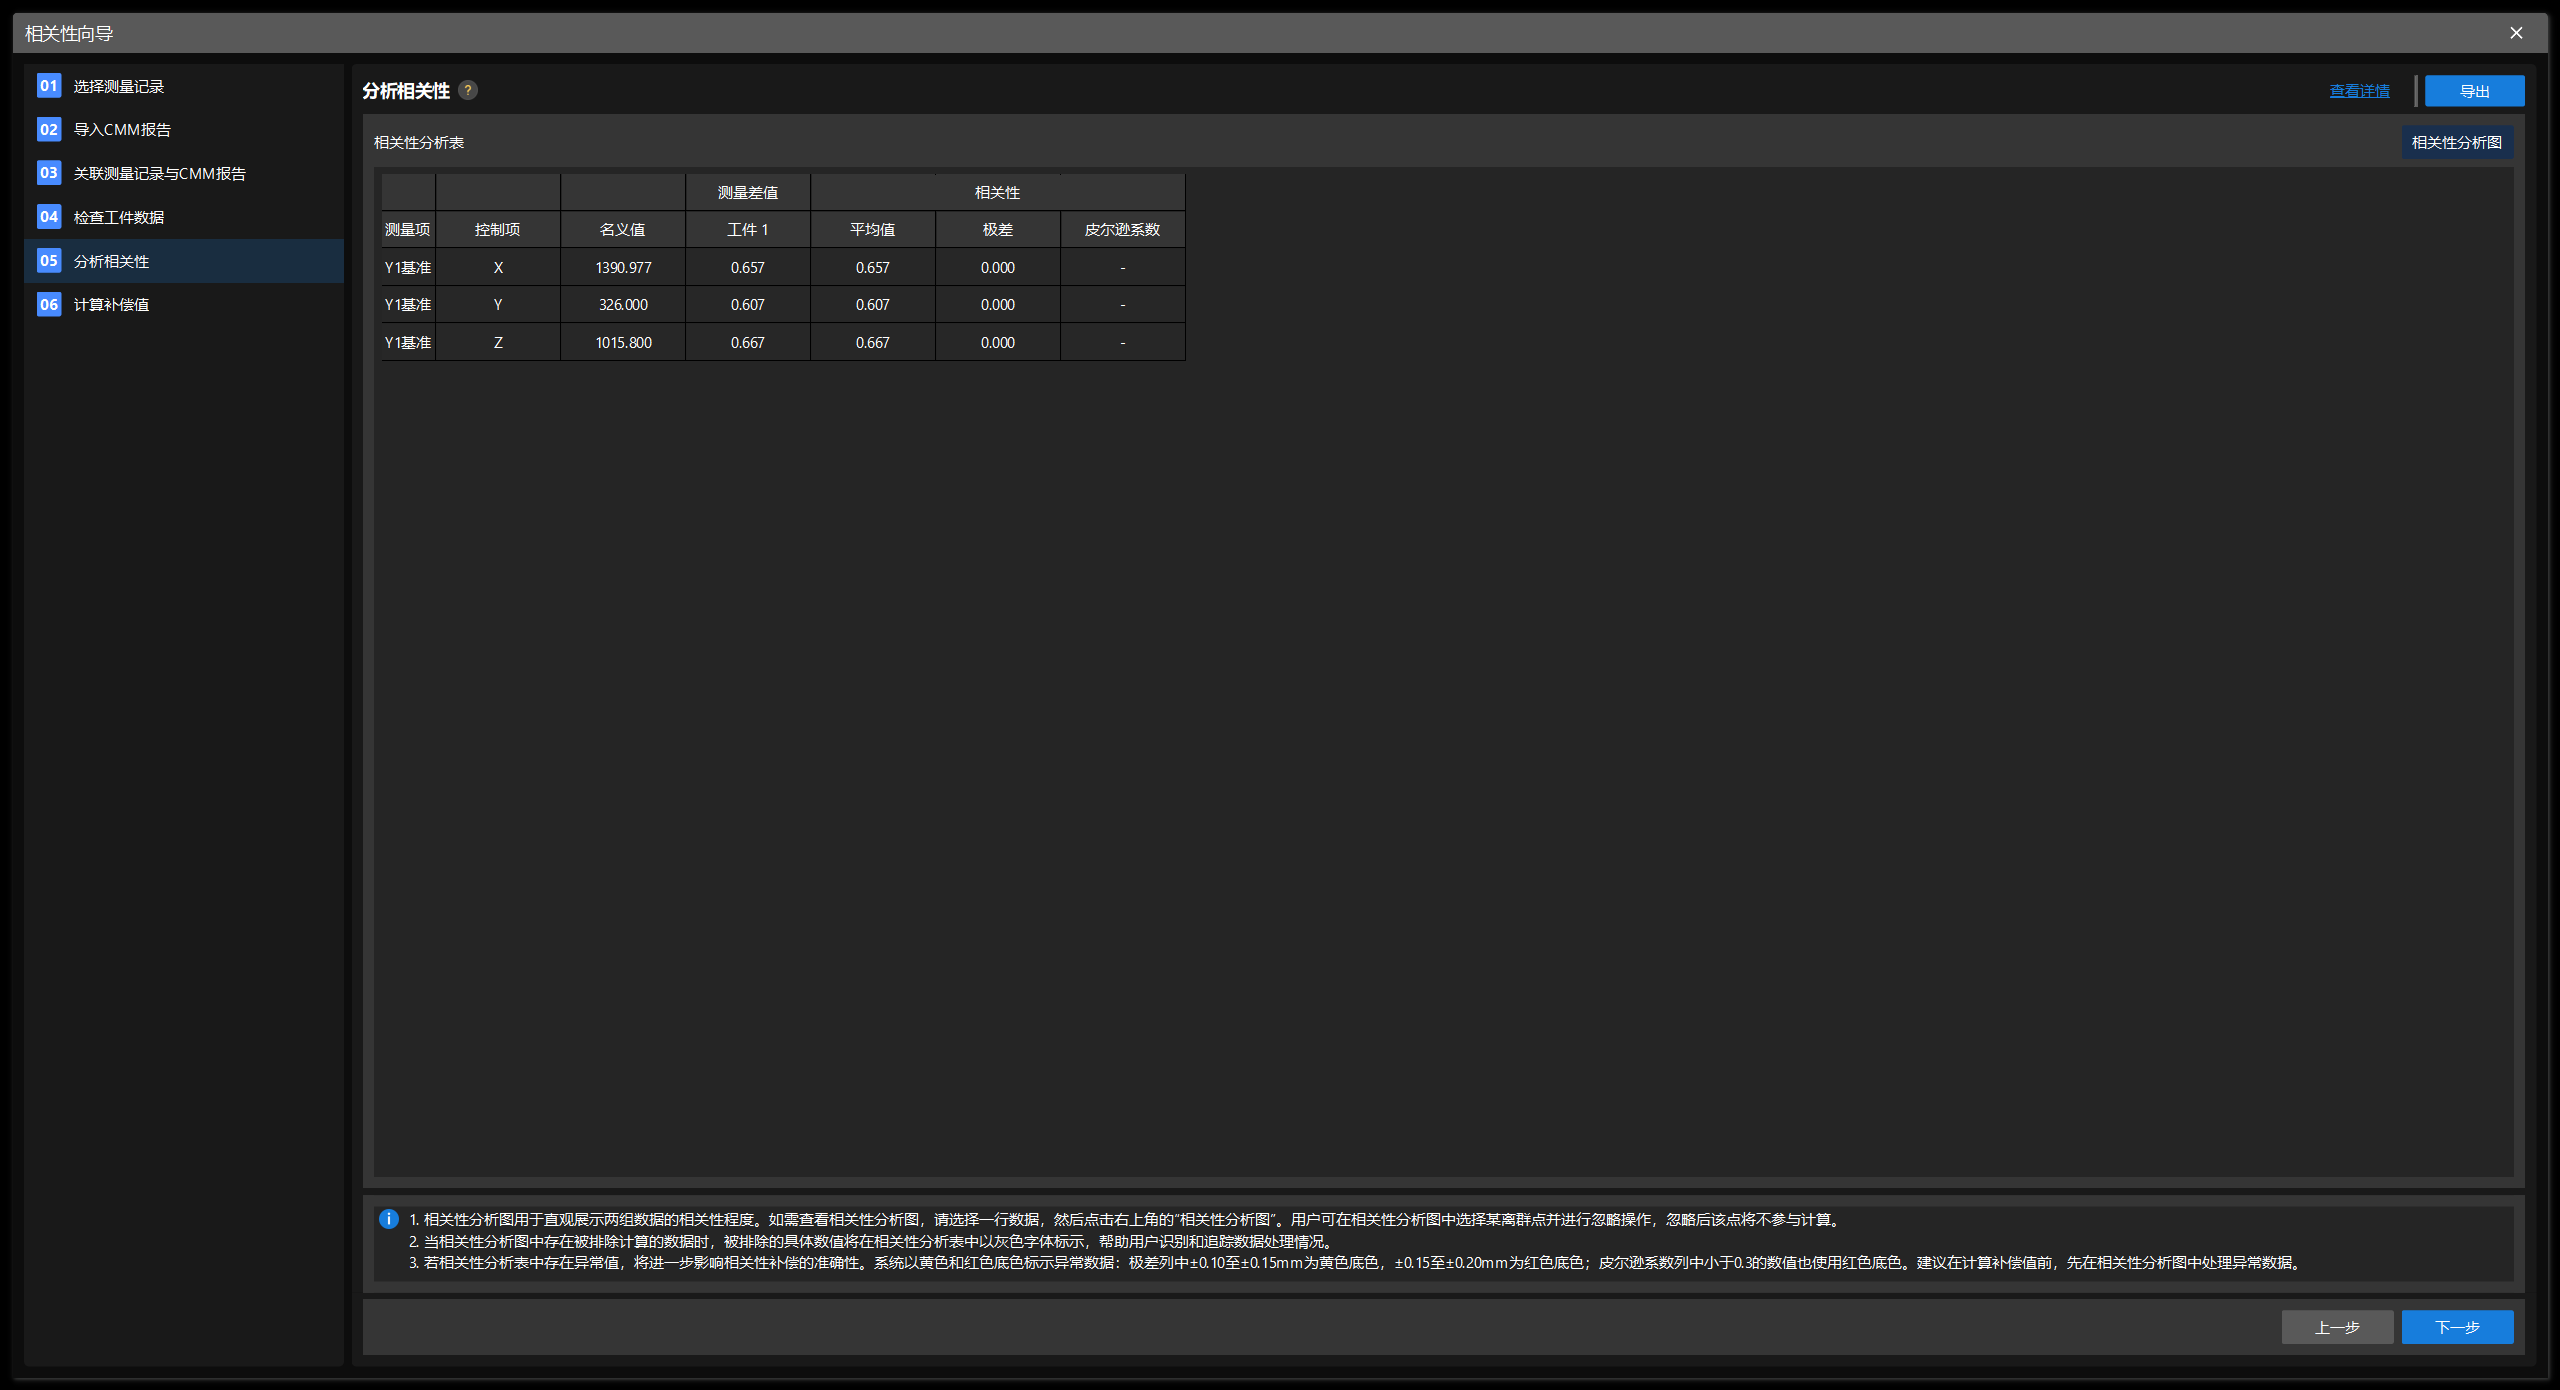The width and height of the screenshot is (2560, 1390).
Task: Click the 04 step badge icon
Action: [x=49, y=217]
